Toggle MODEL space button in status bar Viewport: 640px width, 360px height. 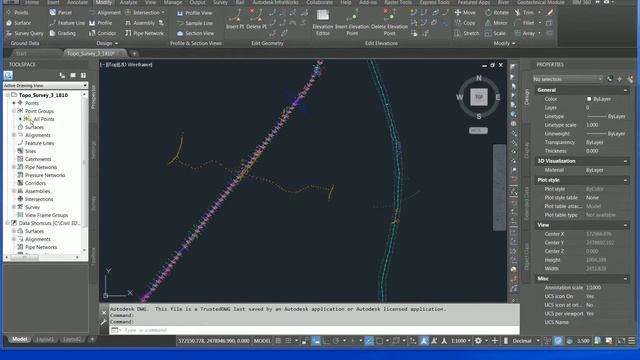point(262,341)
